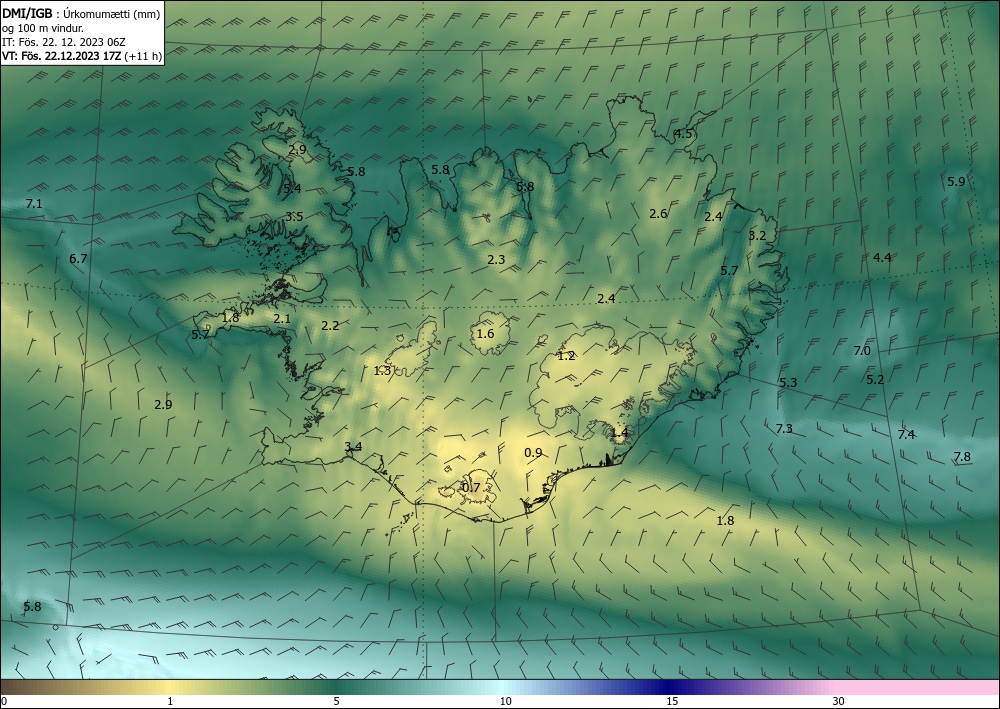Click the 7.3 value label
Viewport: 1000px width, 709px height.
pos(784,428)
